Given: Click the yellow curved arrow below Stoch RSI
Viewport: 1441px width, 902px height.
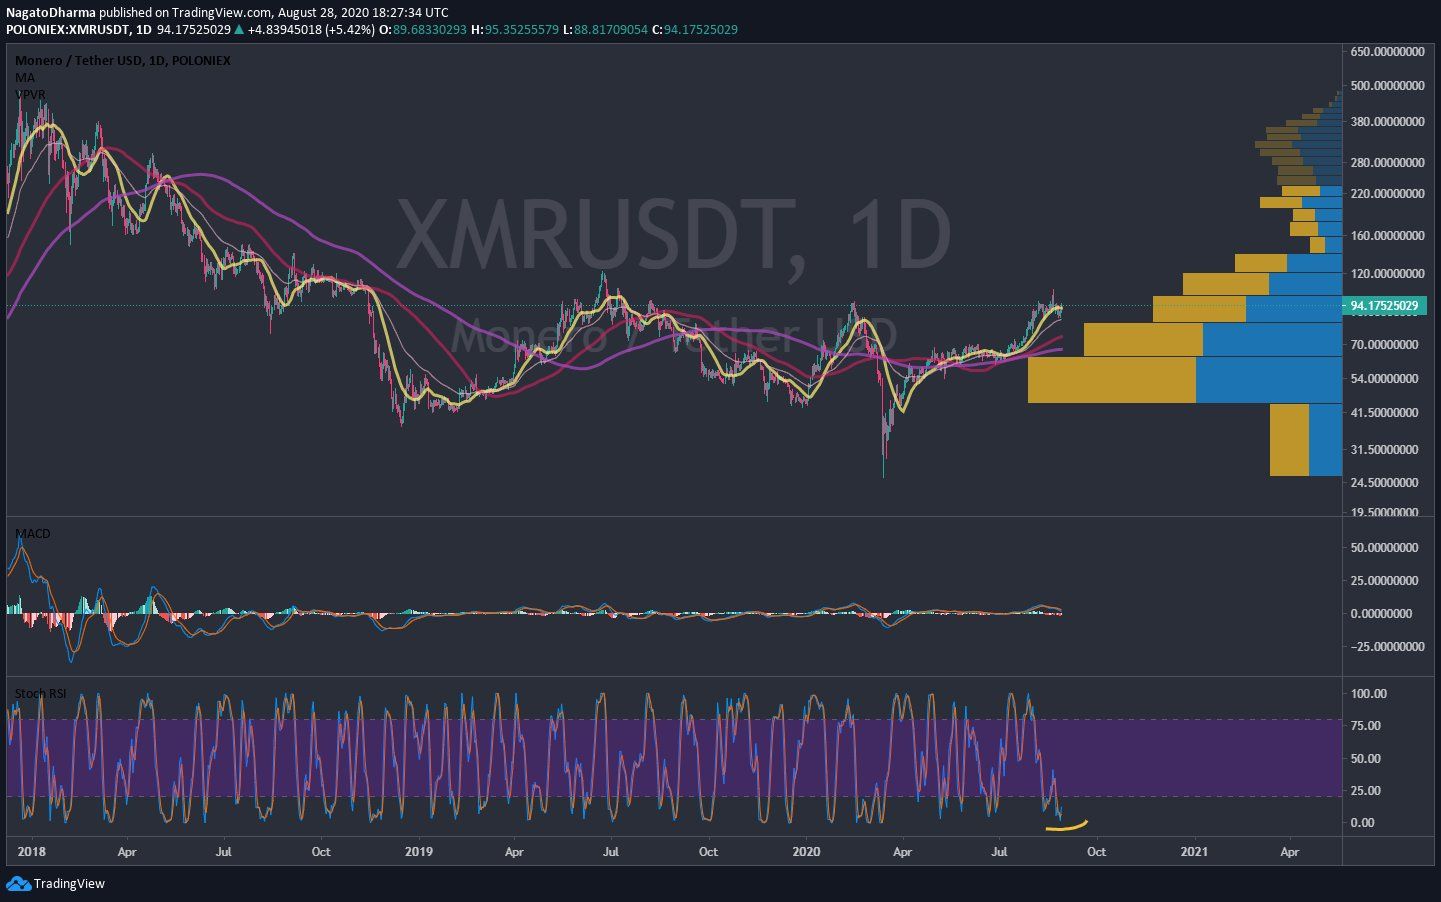Looking at the screenshot, I should [1064, 825].
